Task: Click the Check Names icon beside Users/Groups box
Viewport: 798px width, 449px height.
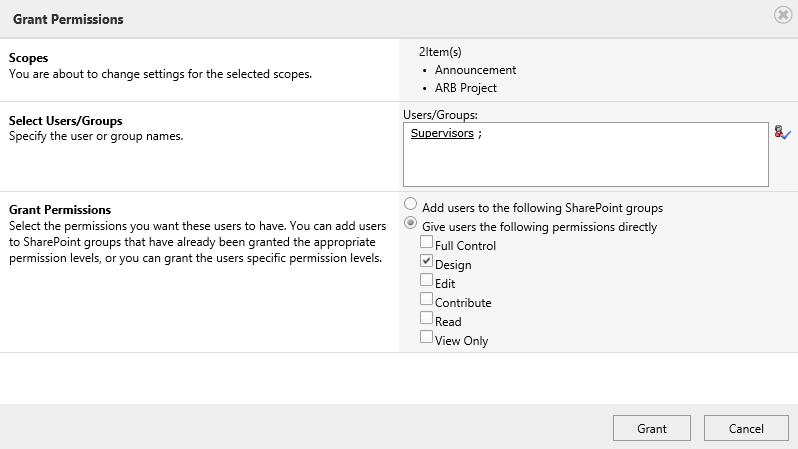Action: pos(782,133)
